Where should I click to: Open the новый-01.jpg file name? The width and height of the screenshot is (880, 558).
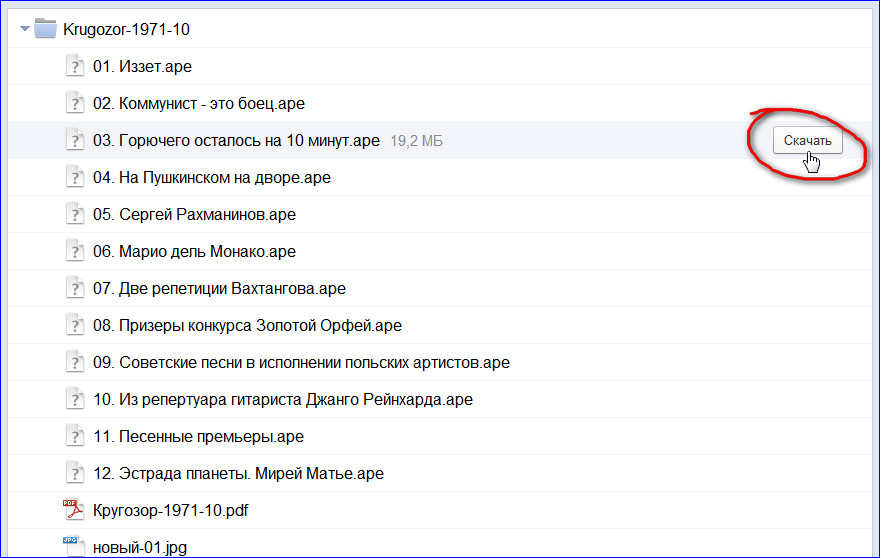[140, 547]
